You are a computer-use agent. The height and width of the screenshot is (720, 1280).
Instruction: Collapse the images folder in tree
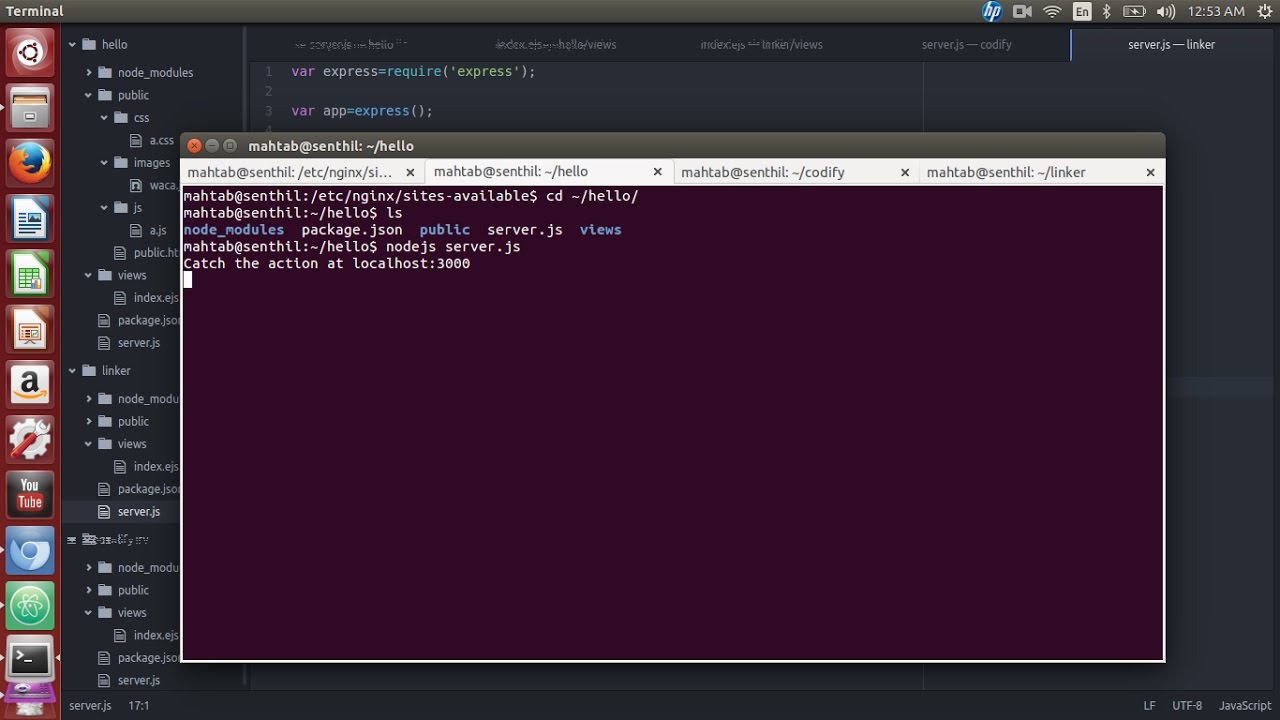(x=104, y=163)
